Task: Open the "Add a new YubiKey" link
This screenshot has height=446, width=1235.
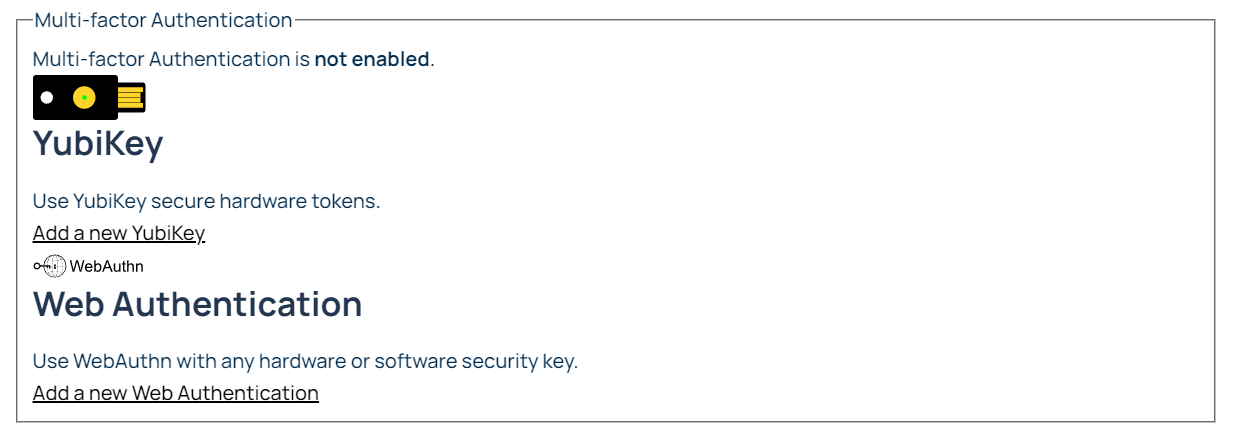Action: (x=119, y=233)
